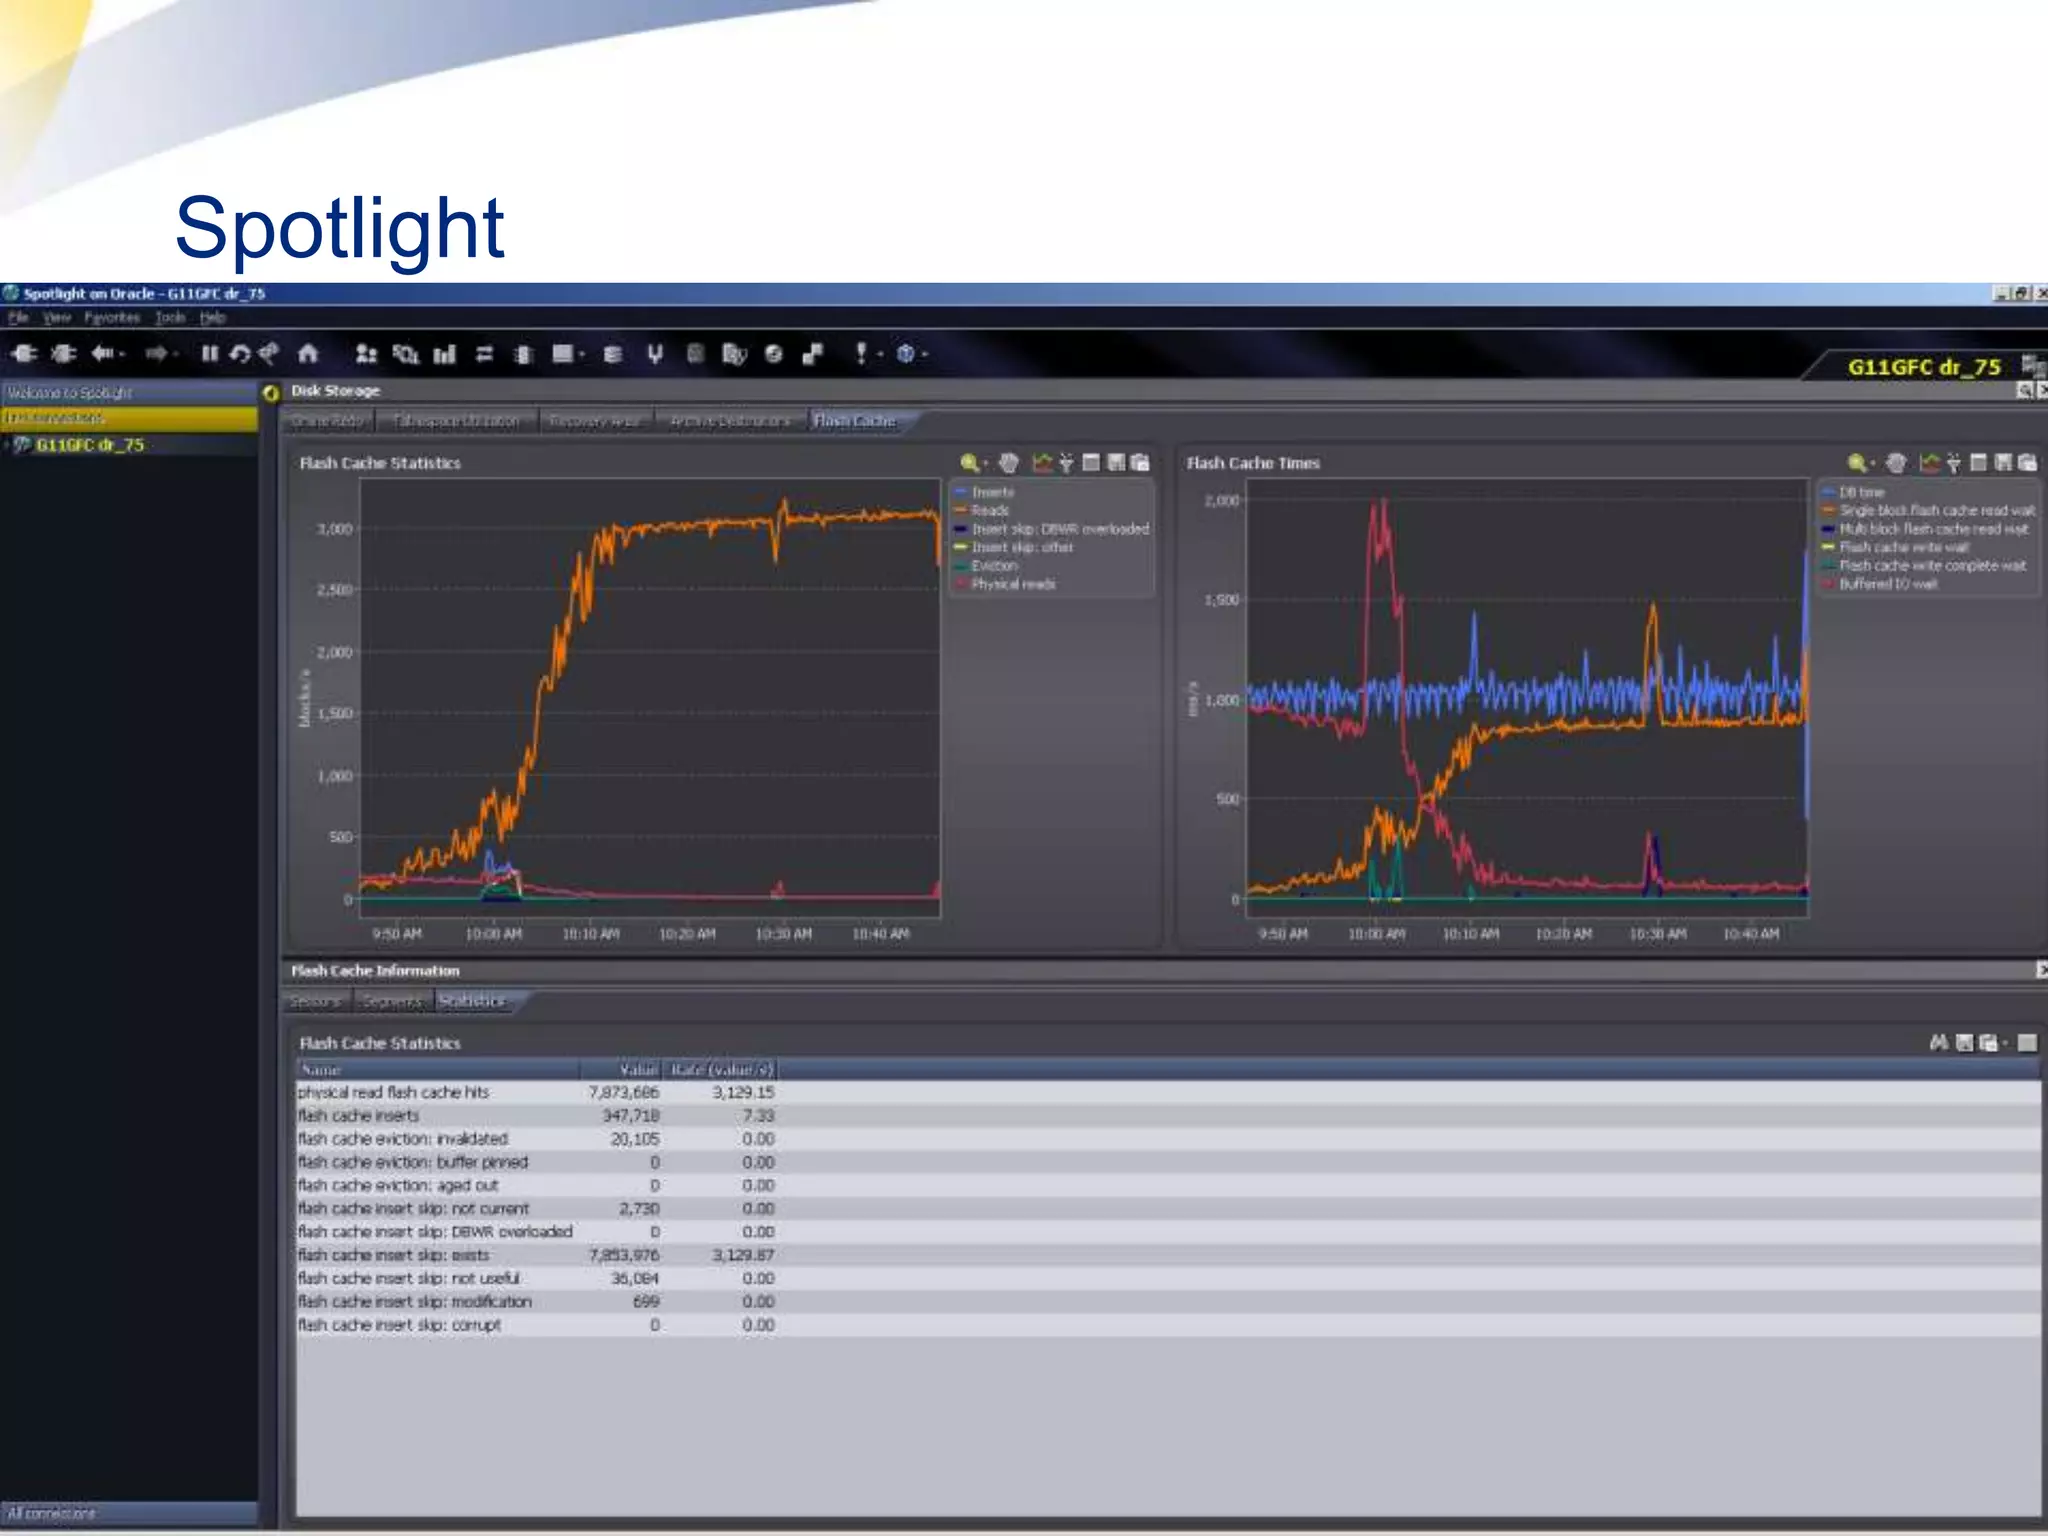2048x1536 pixels.
Task: Toggle Physical reads legend entry
Action: point(1012,584)
